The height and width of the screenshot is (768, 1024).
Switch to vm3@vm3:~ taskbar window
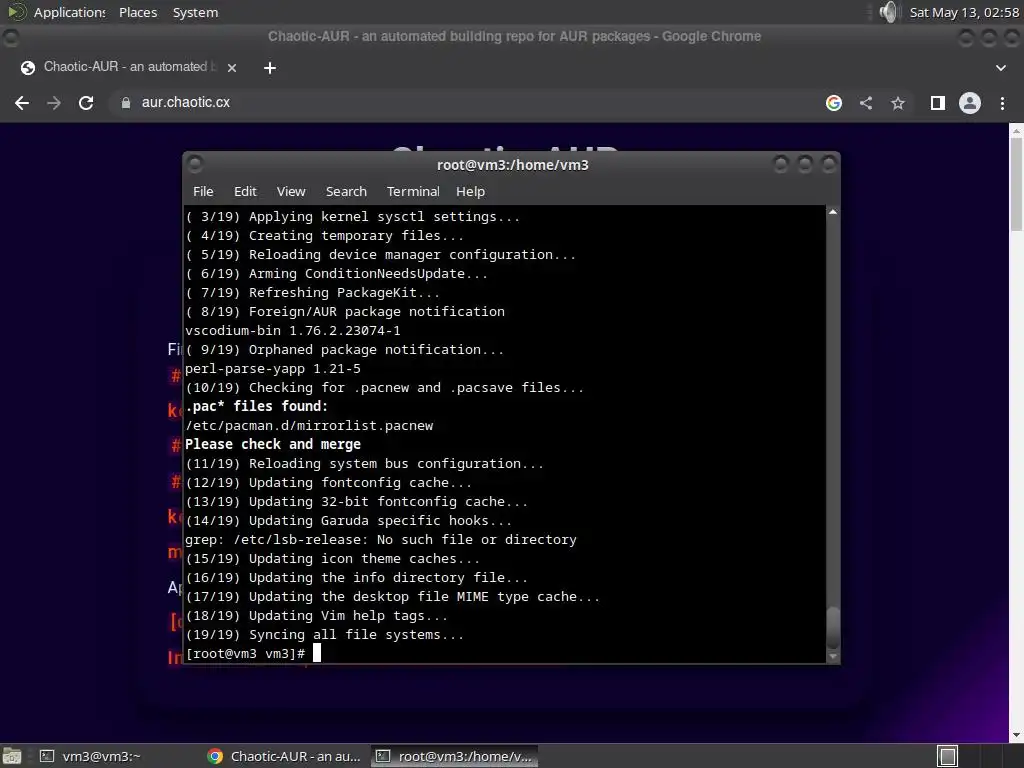point(90,756)
